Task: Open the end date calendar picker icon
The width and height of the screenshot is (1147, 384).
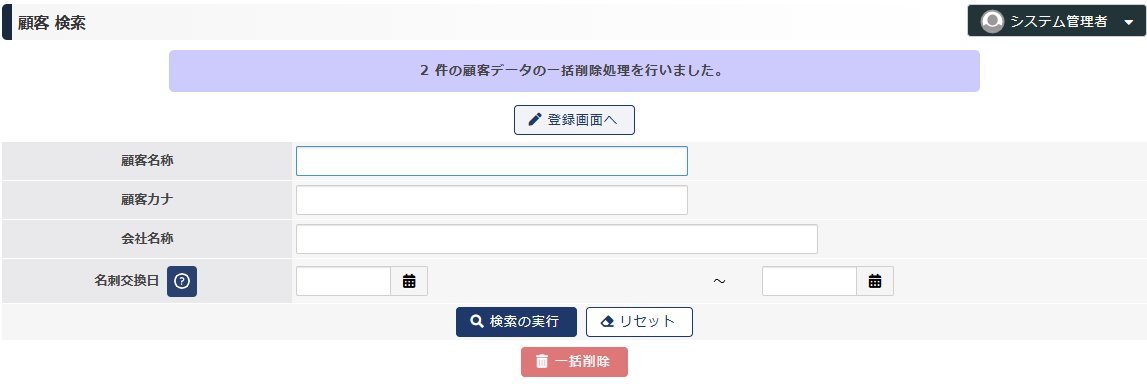Action: [875, 281]
